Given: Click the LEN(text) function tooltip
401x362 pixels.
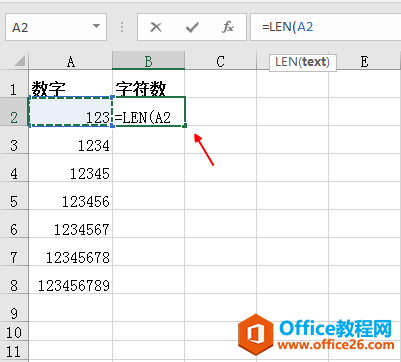Looking at the screenshot, I should coord(303,62).
